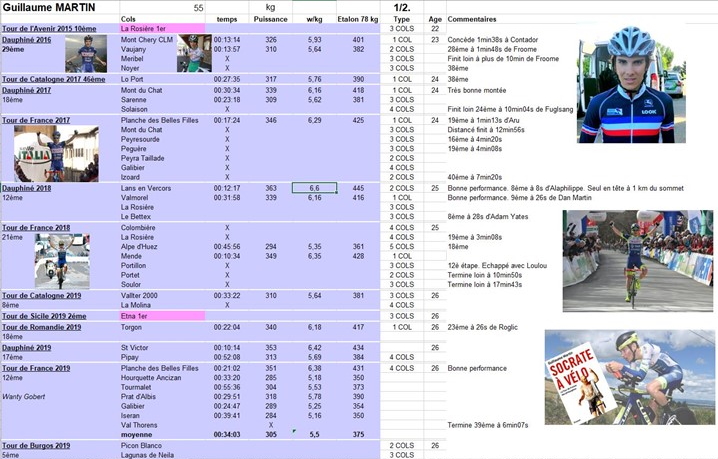Screen dimensions: 718x459
Task: Open the Tour de Burgos 2019 link
Action: point(36,445)
